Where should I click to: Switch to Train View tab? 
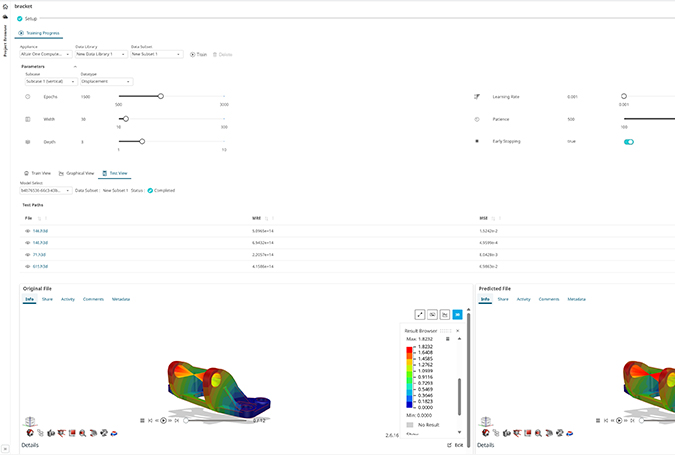point(37,173)
